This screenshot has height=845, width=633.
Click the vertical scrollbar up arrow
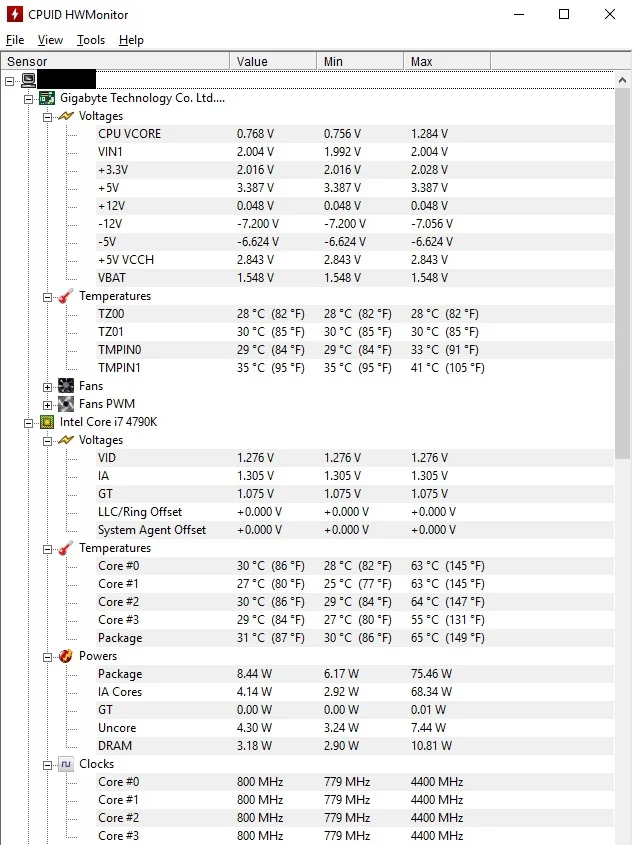pyautogui.click(x=622, y=80)
